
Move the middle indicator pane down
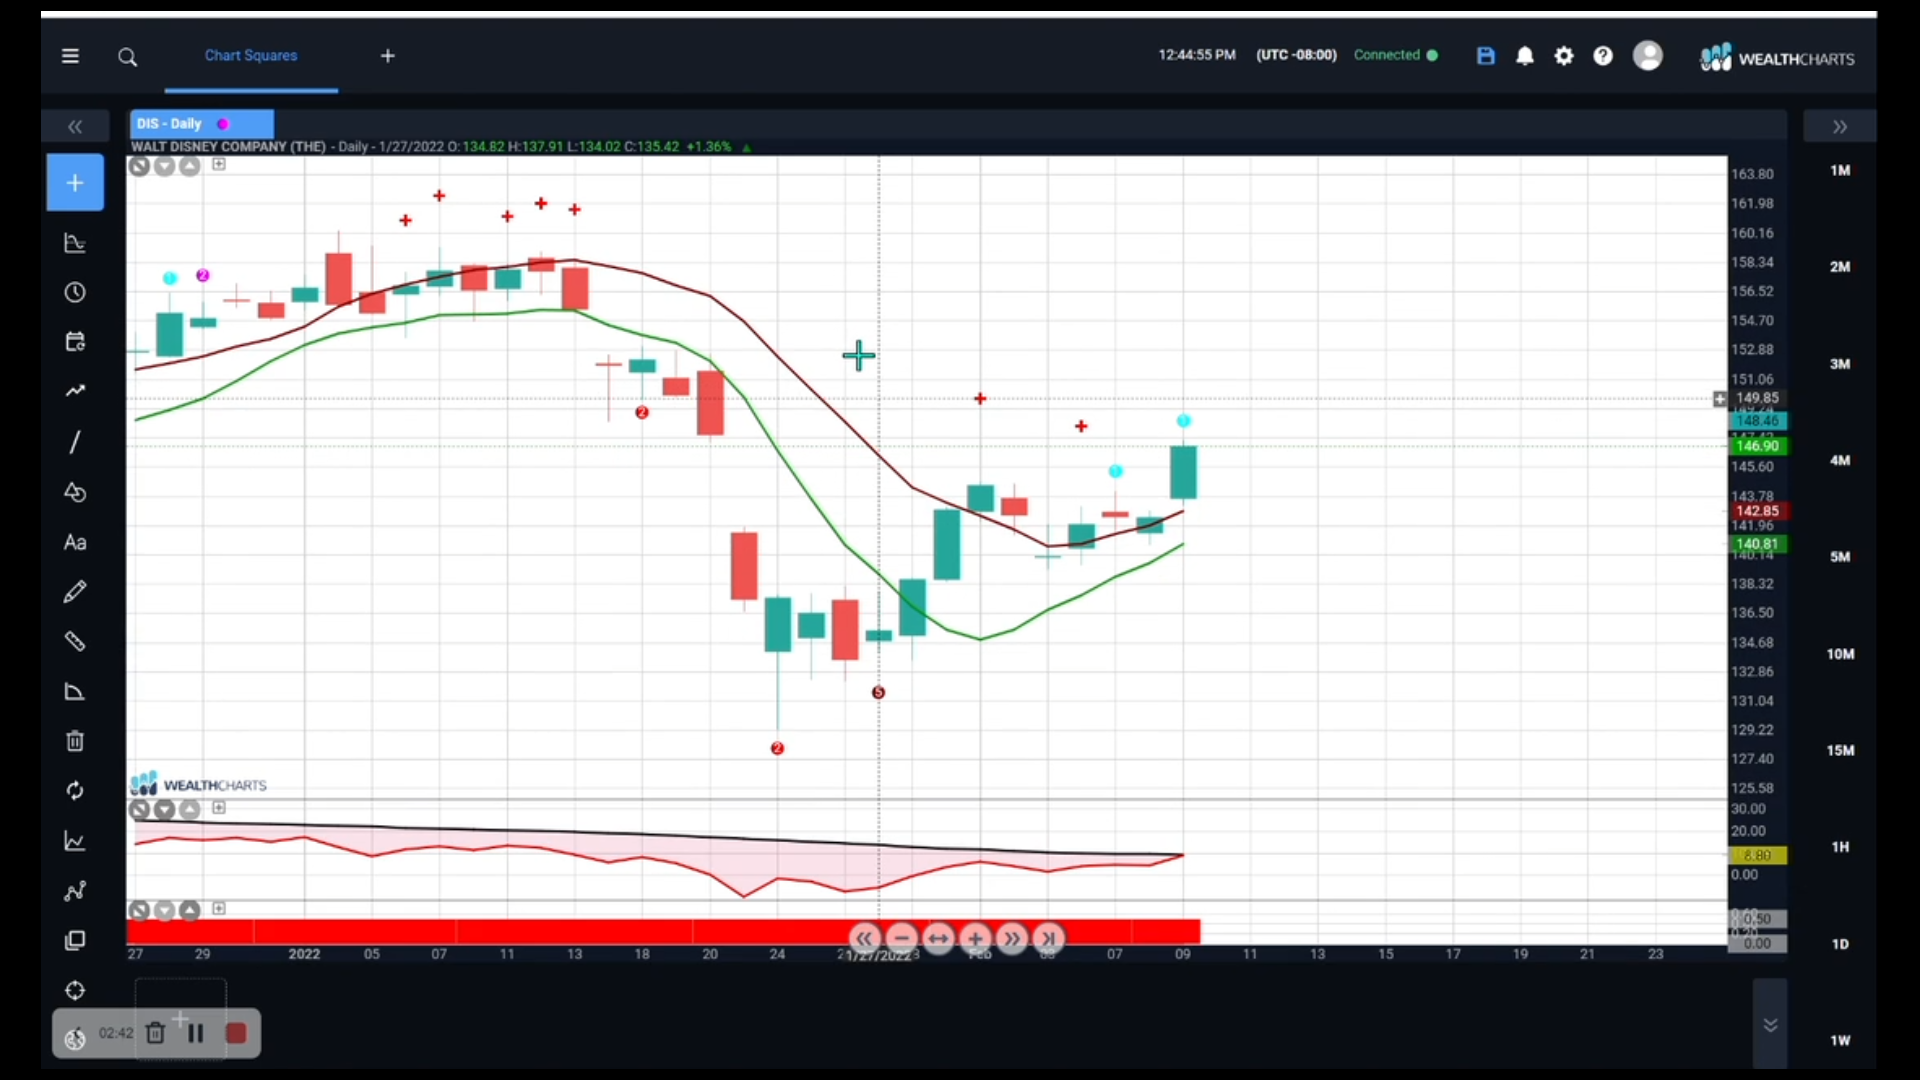click(x=165, y=810)
